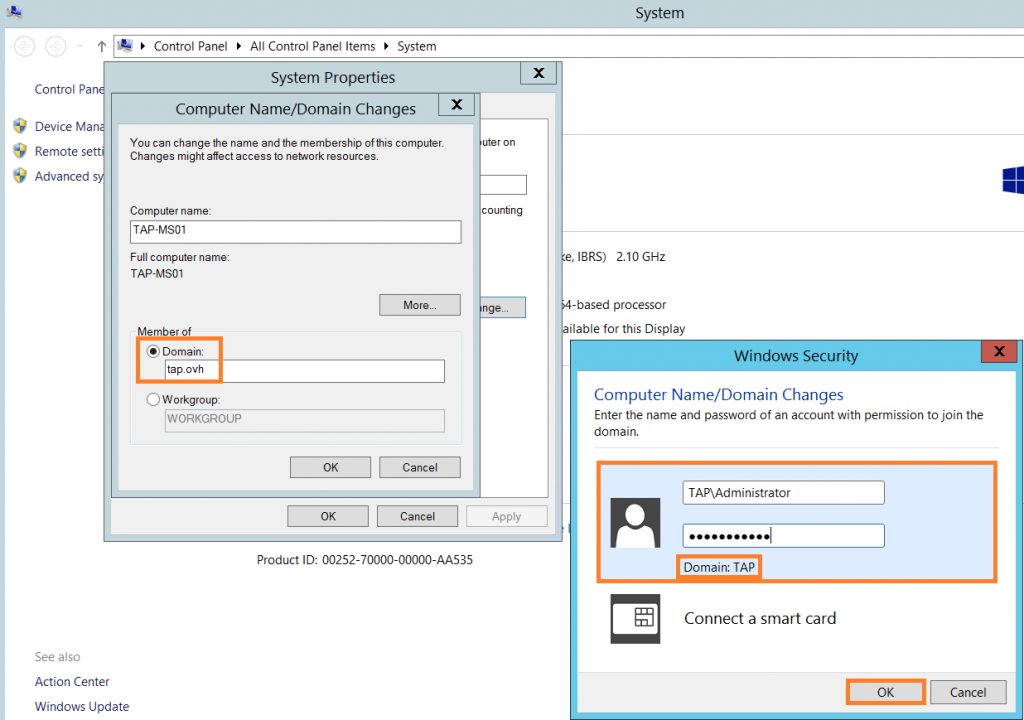The height and width of the screenshot is (720, 1024).
Task: Click the System window title bar icon
Action: click(14, 12)
